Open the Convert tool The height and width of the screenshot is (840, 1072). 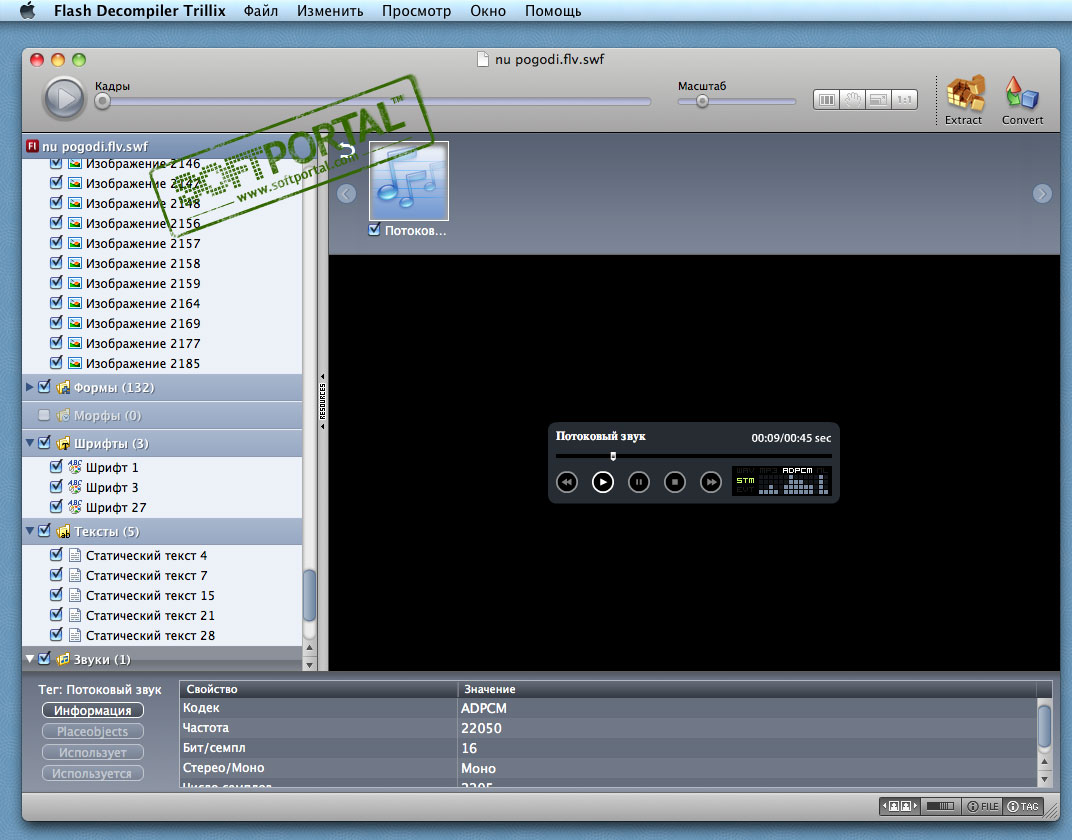coord(1022,100)
